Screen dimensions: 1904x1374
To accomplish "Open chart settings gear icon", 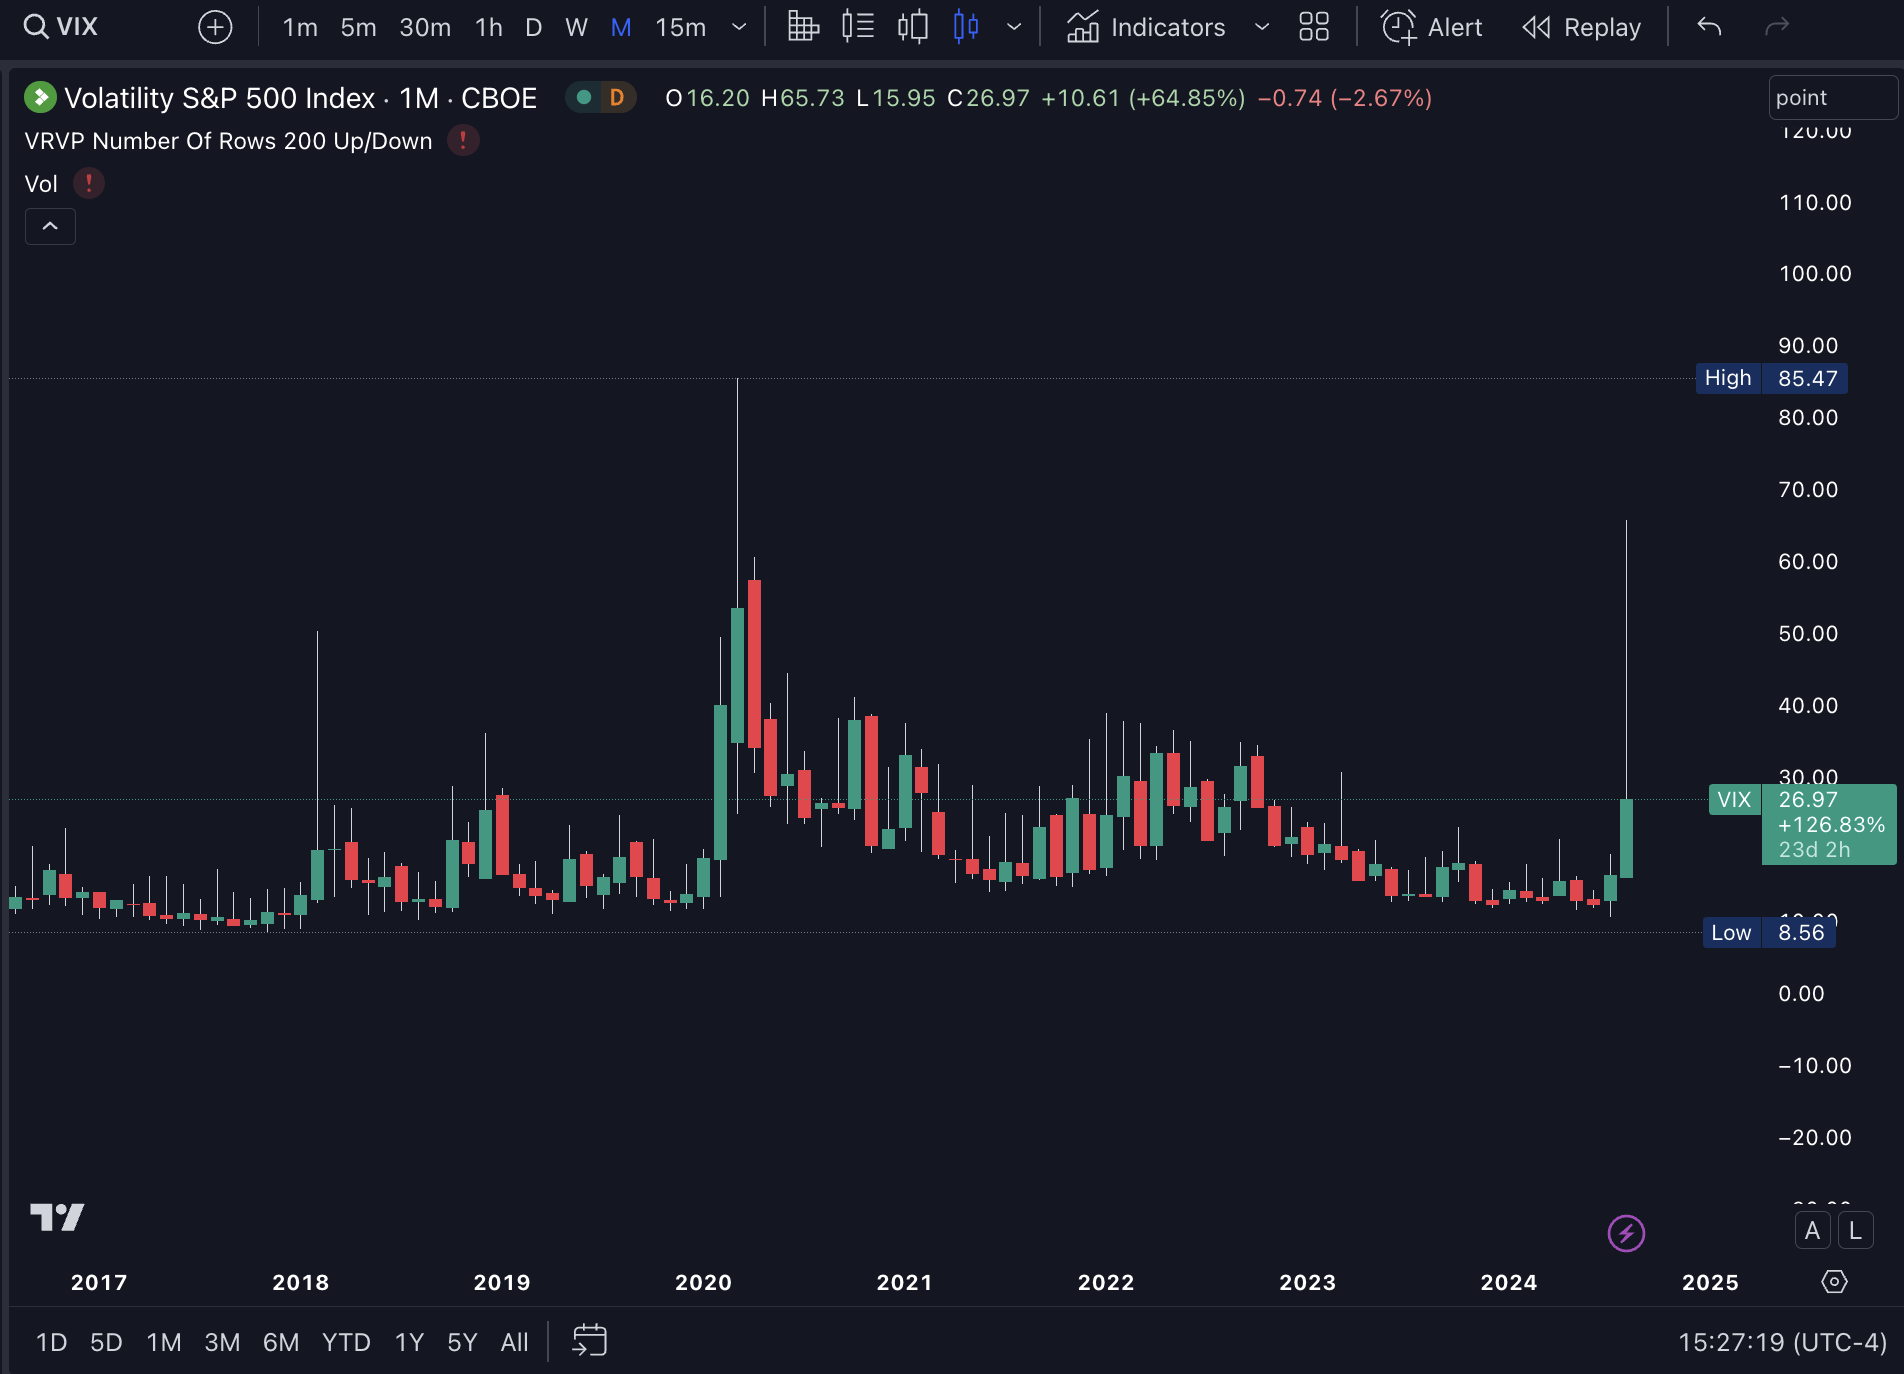I will coord(1834,1282).
